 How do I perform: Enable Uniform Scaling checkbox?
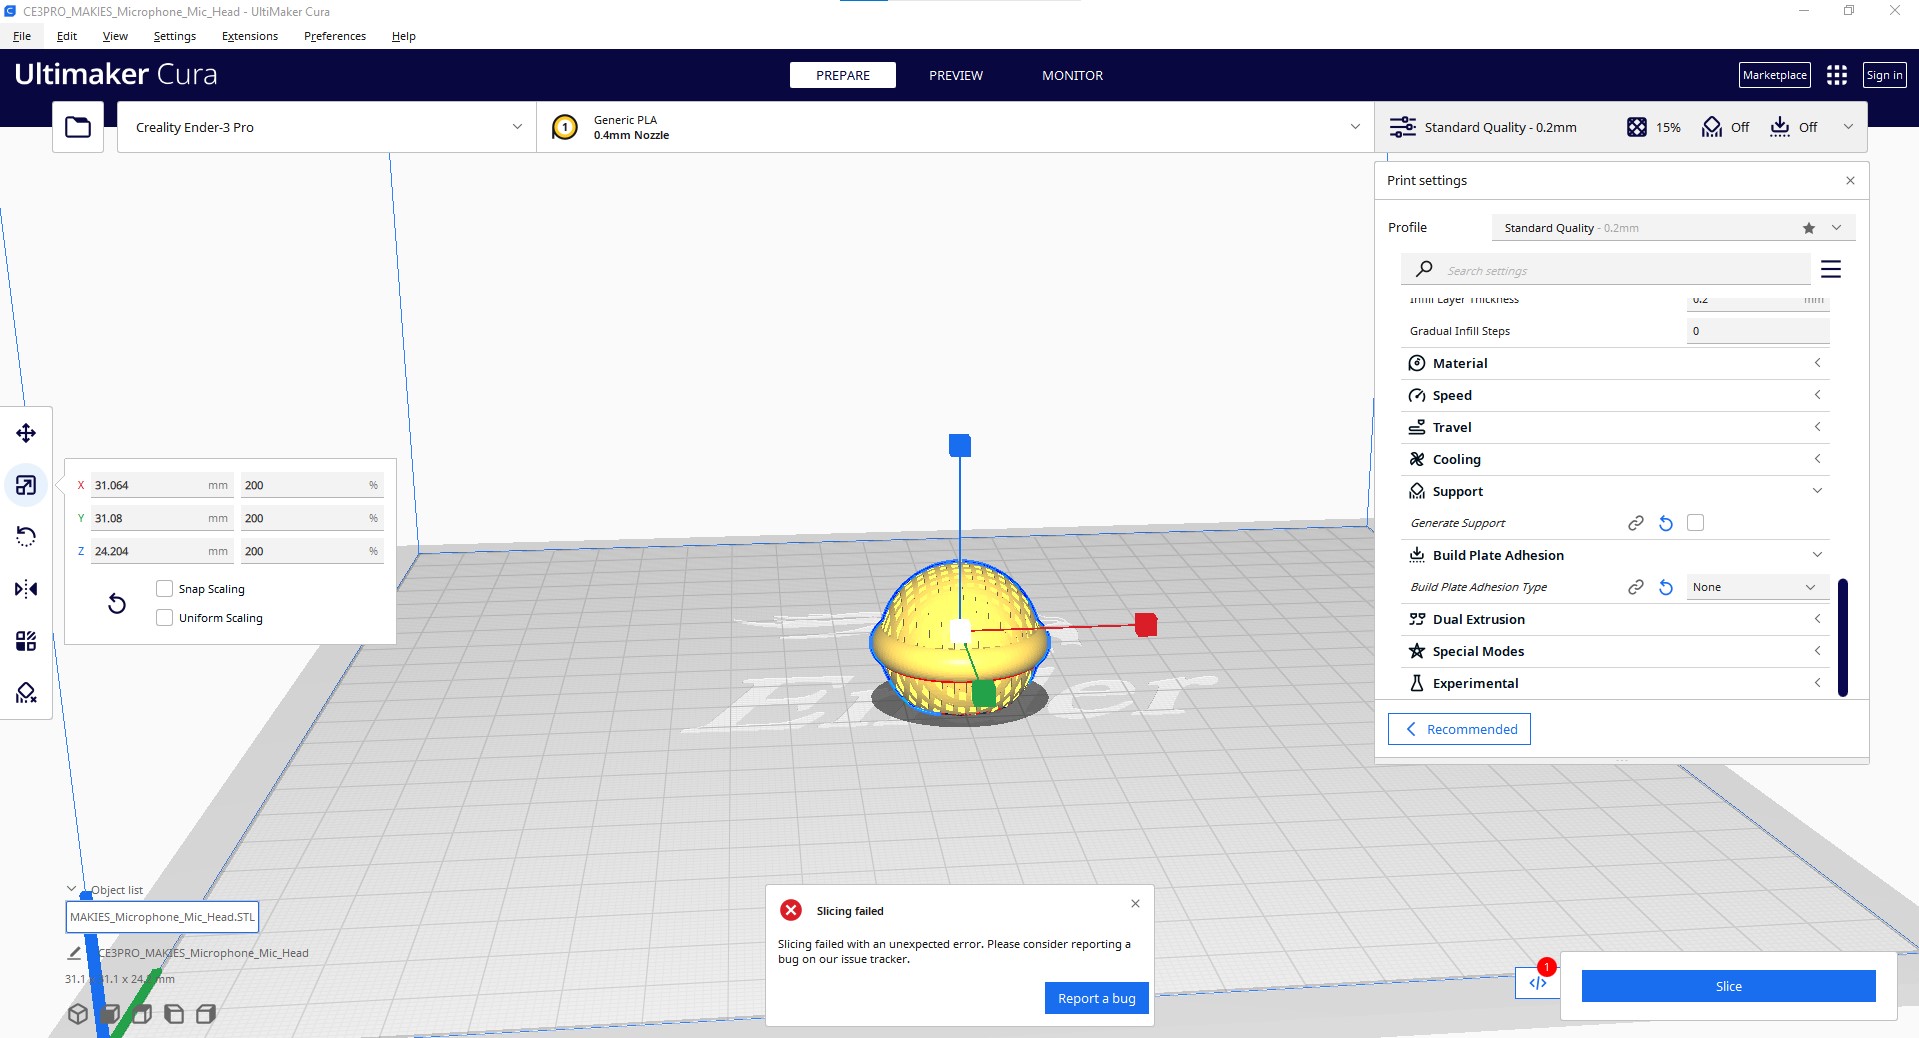point(165,618)
